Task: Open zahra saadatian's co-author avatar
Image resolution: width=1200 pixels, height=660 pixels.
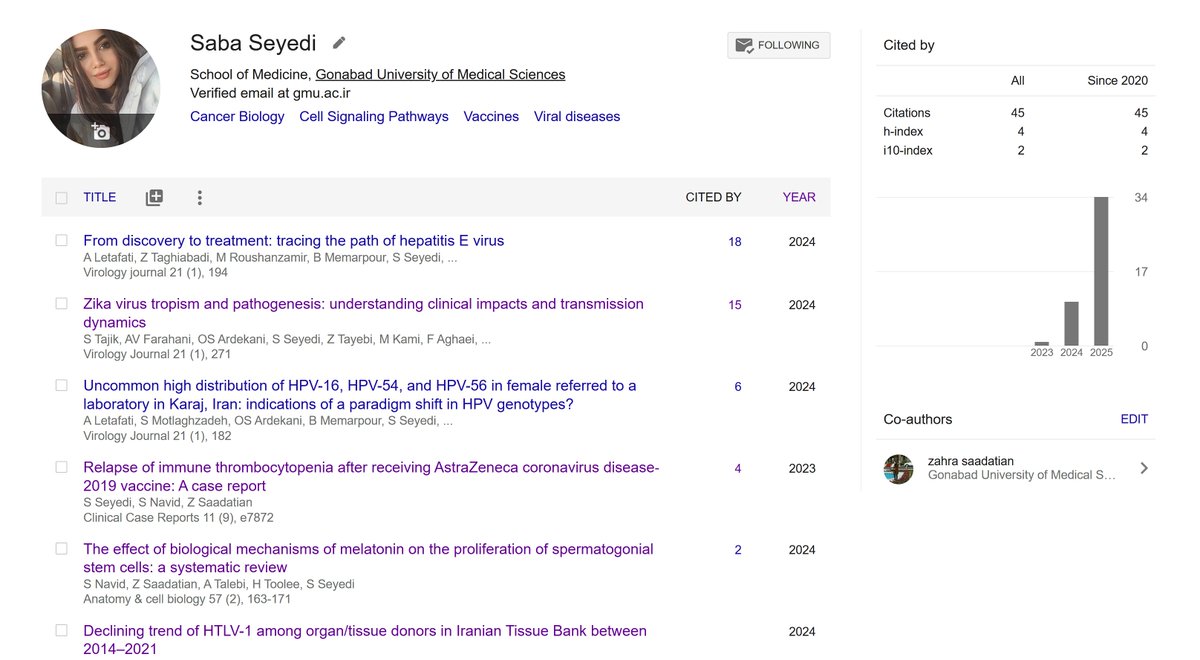Action: coord(899,469)
